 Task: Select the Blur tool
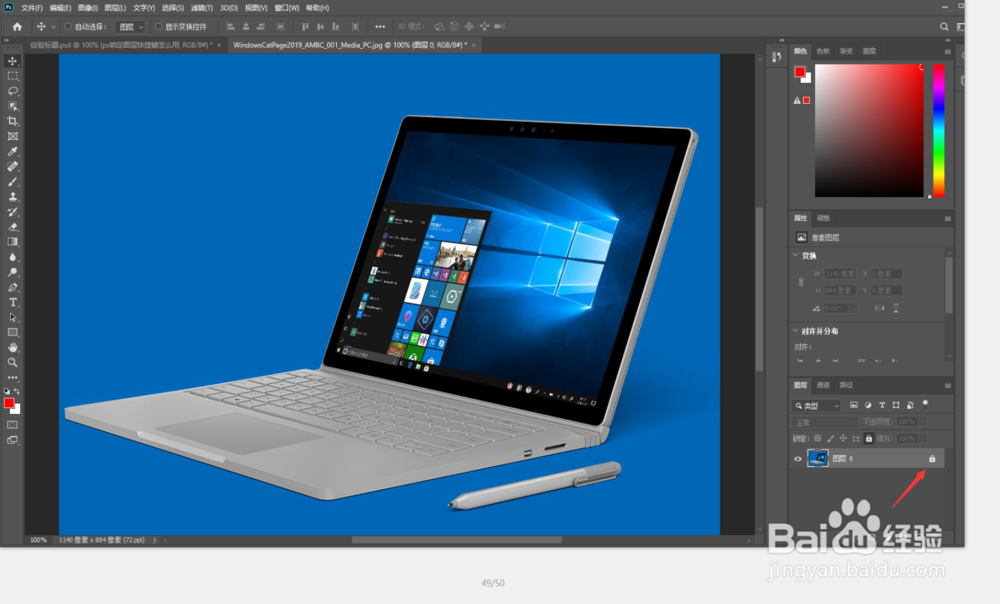coord(12,257)
